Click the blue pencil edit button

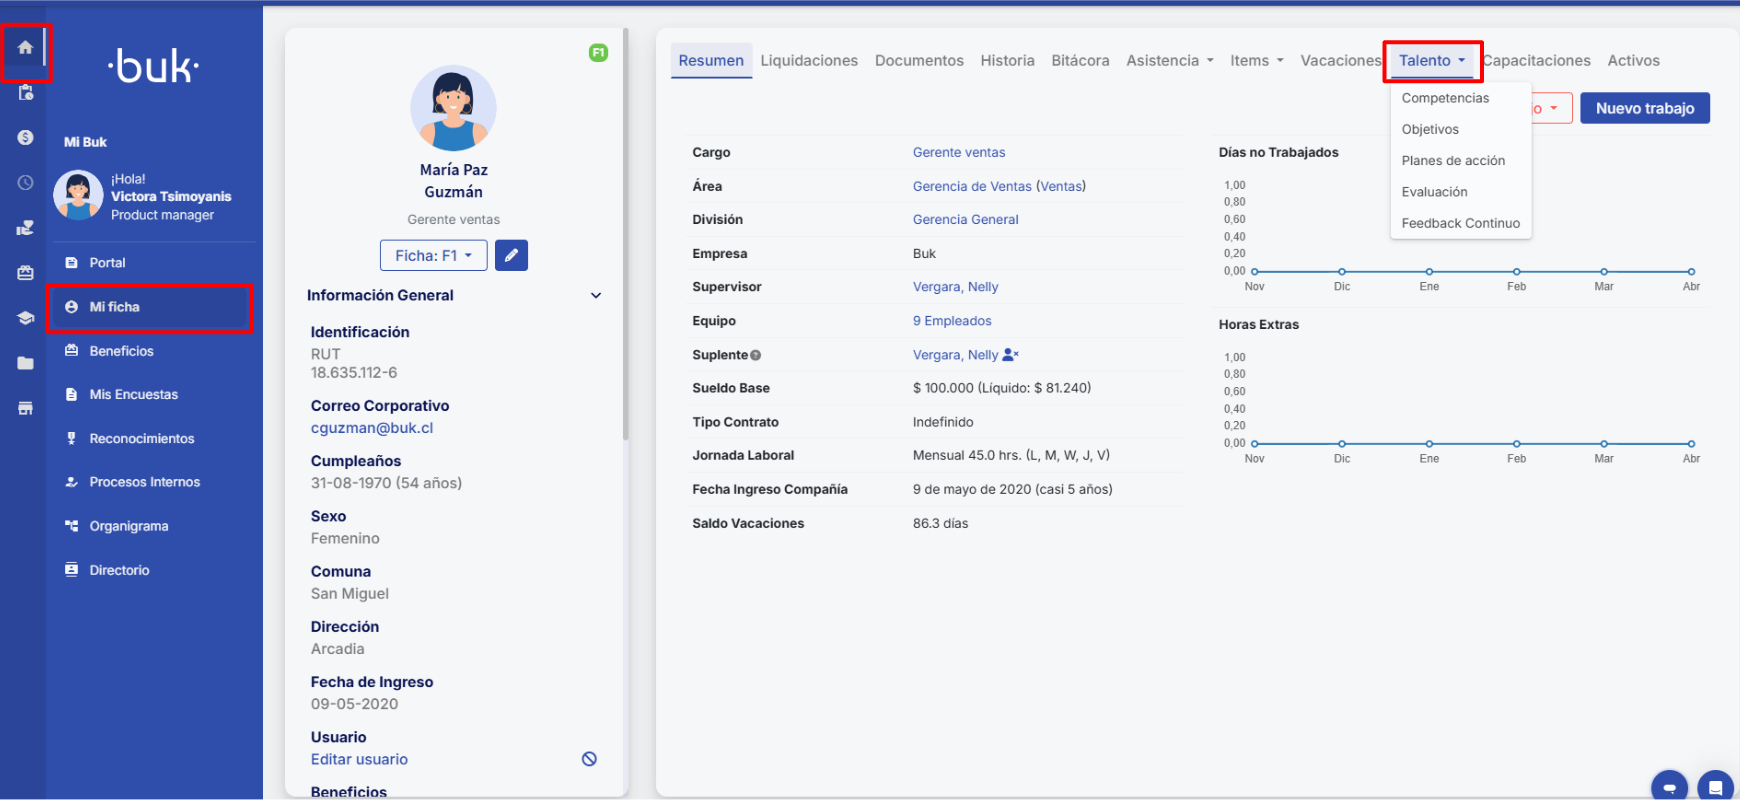511,255
